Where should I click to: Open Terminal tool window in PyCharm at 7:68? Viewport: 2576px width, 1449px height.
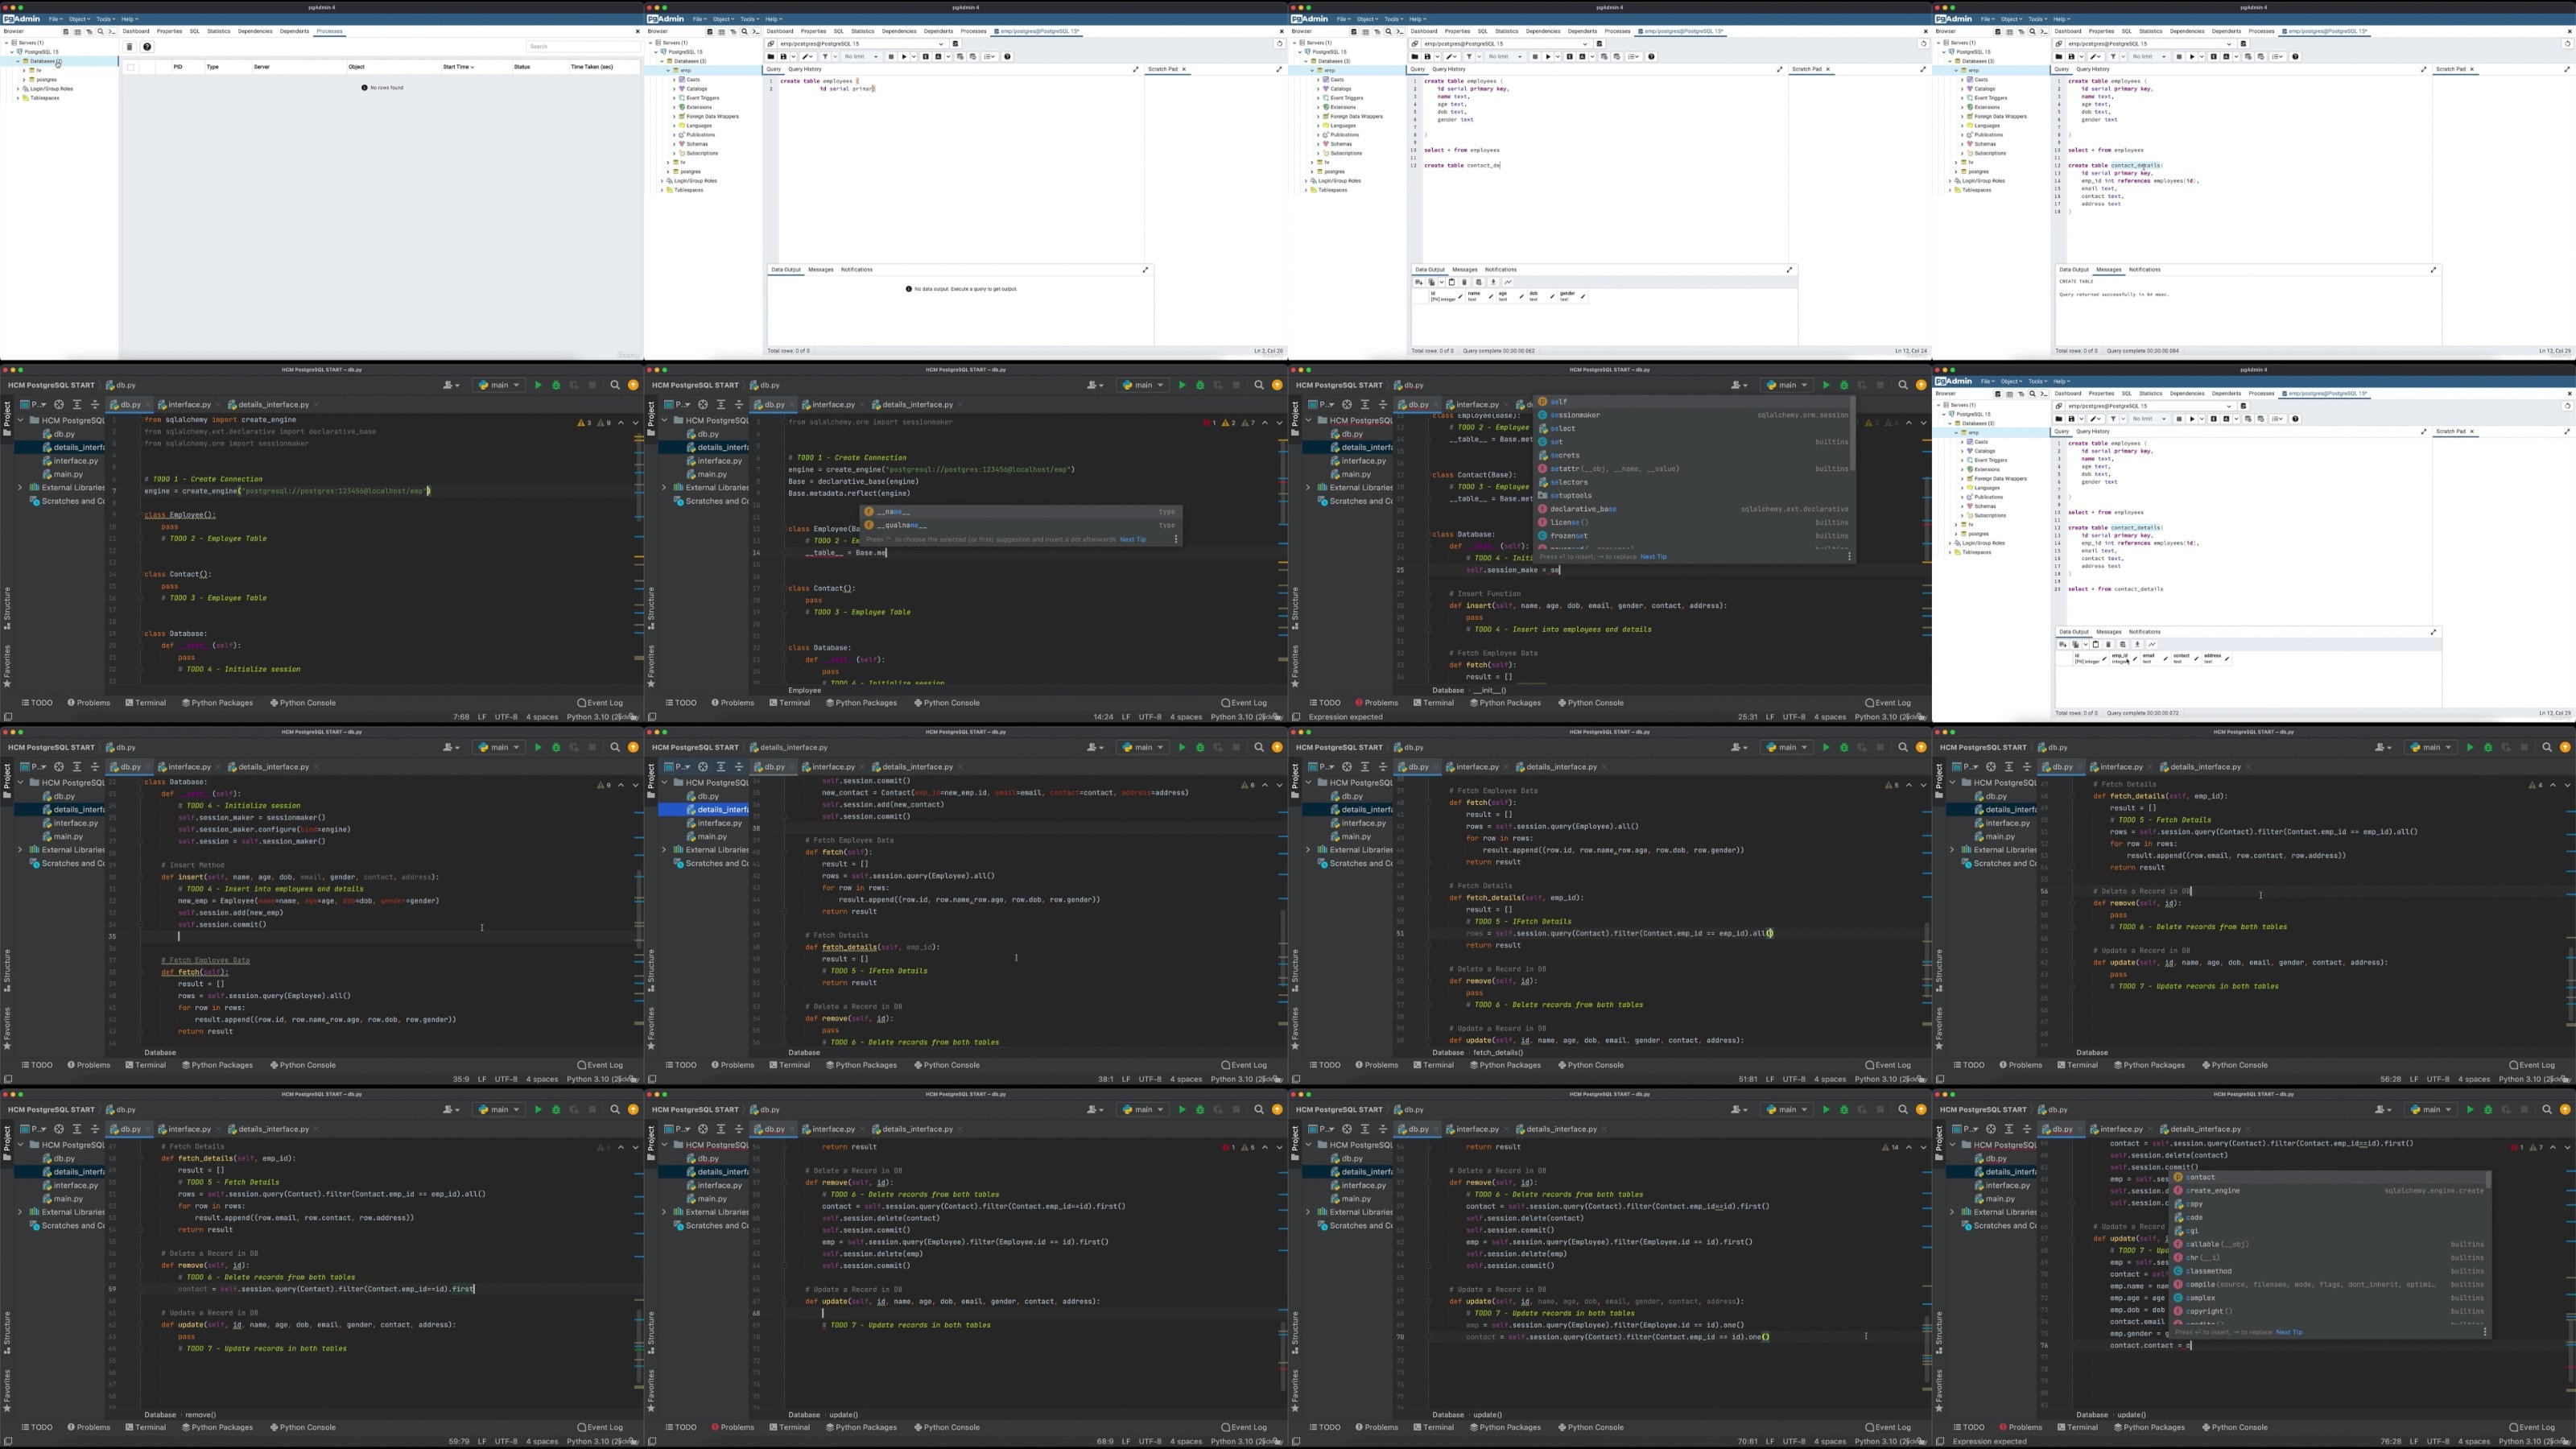pos(146,703)
